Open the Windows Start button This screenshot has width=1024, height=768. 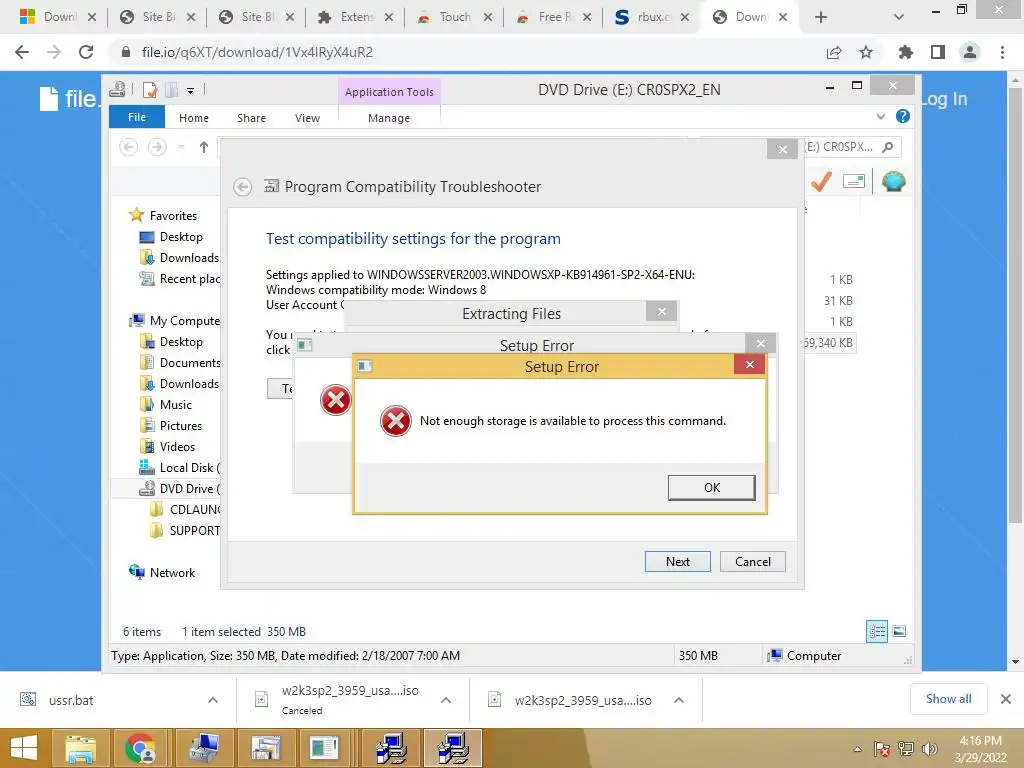(x=24, y=748)
